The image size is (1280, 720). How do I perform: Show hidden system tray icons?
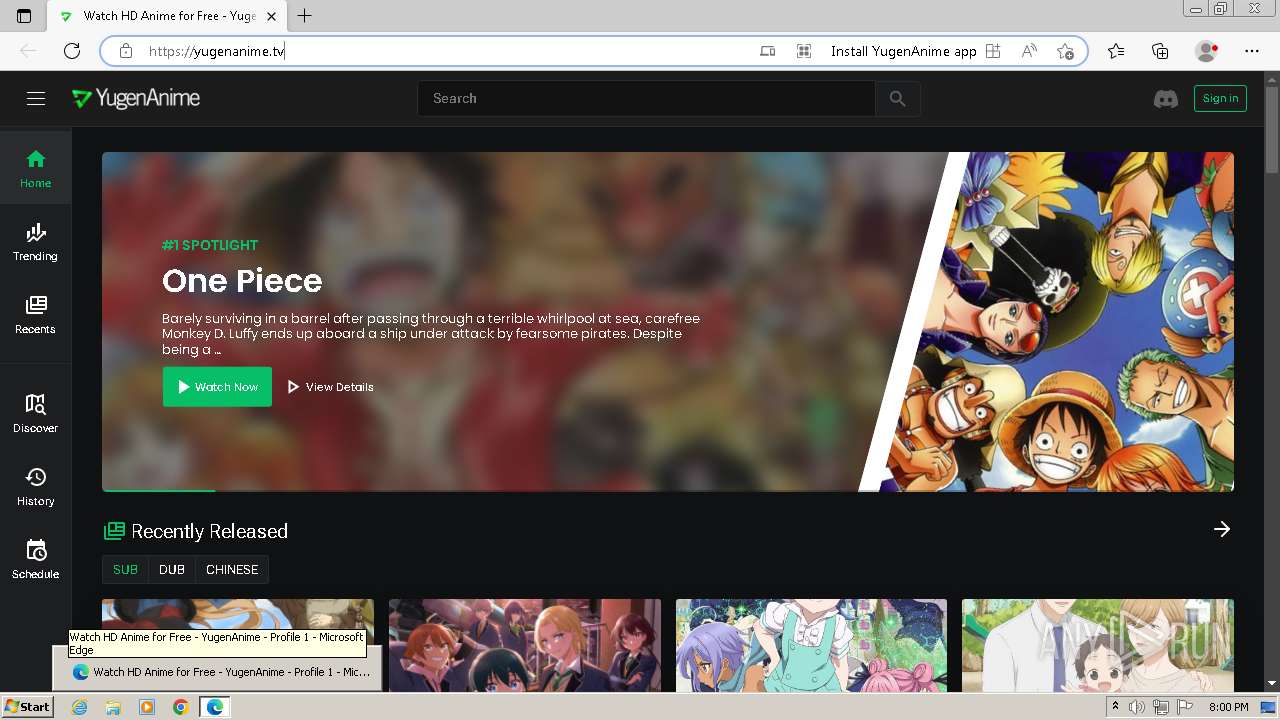click(x=1115, y=707)
